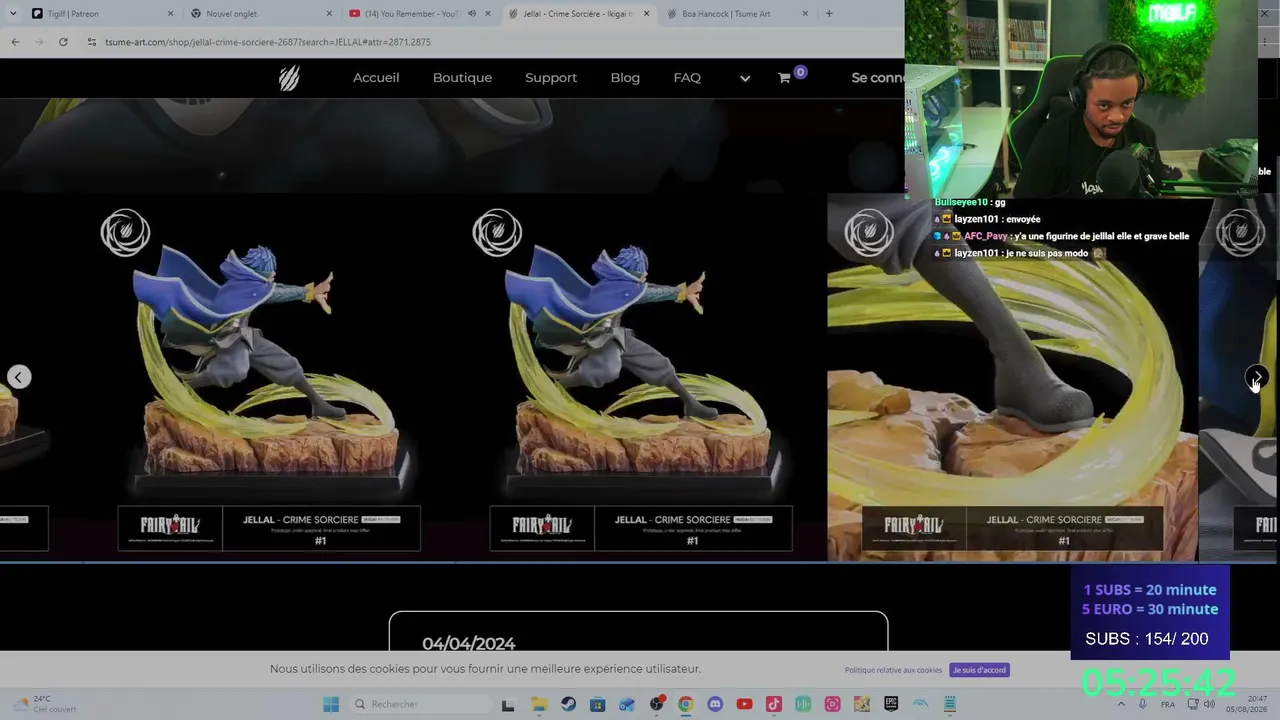1280x720 pixels.
Task: Open the first Jellal figure carousel image
Action: coord(269,377)
